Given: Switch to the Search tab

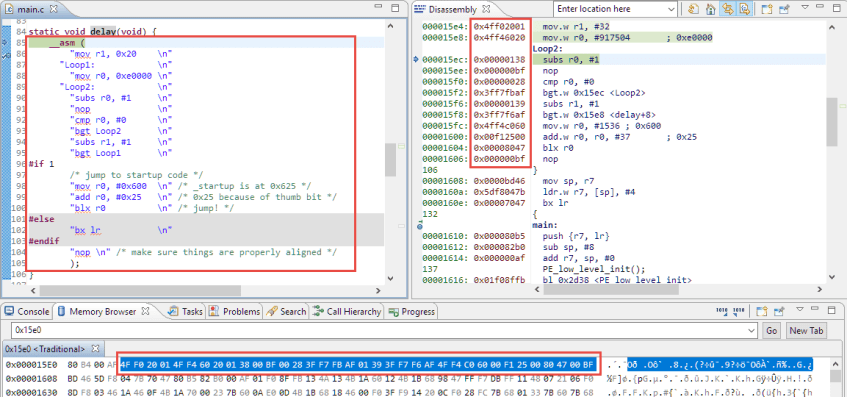Looking at the screenshot, I should (286, 312).
